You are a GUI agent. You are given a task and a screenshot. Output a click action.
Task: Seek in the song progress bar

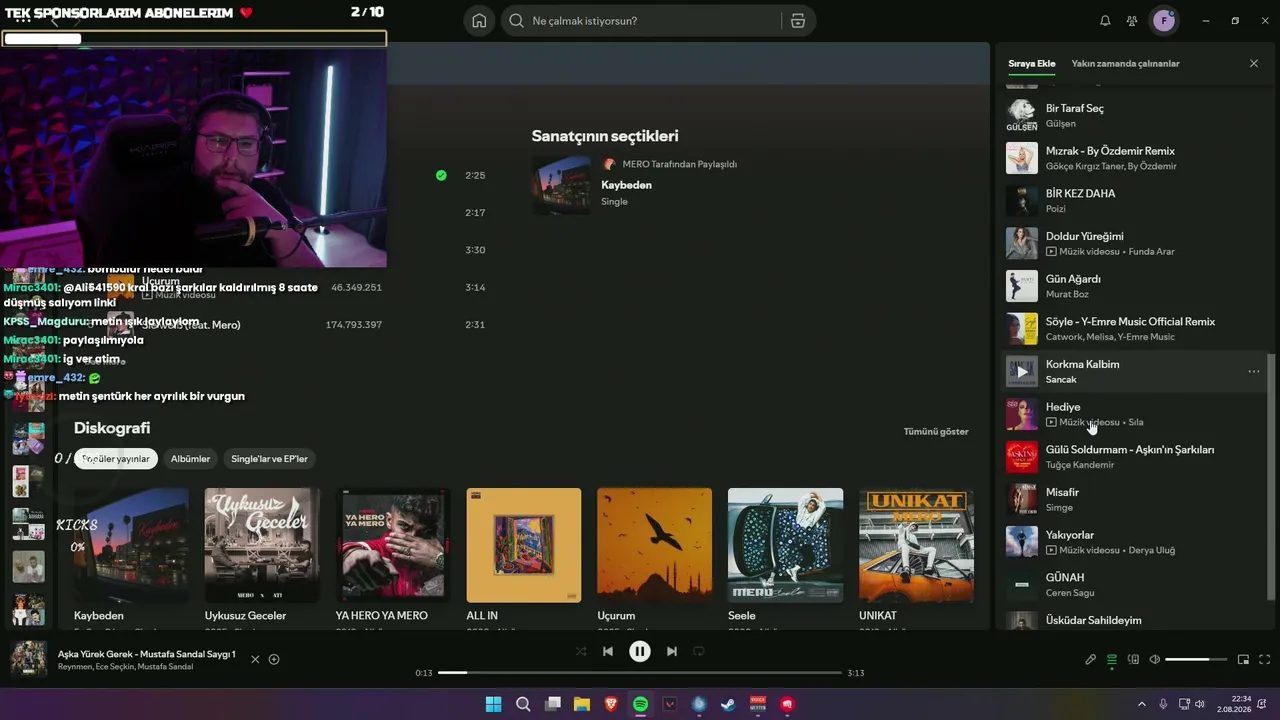640,673
